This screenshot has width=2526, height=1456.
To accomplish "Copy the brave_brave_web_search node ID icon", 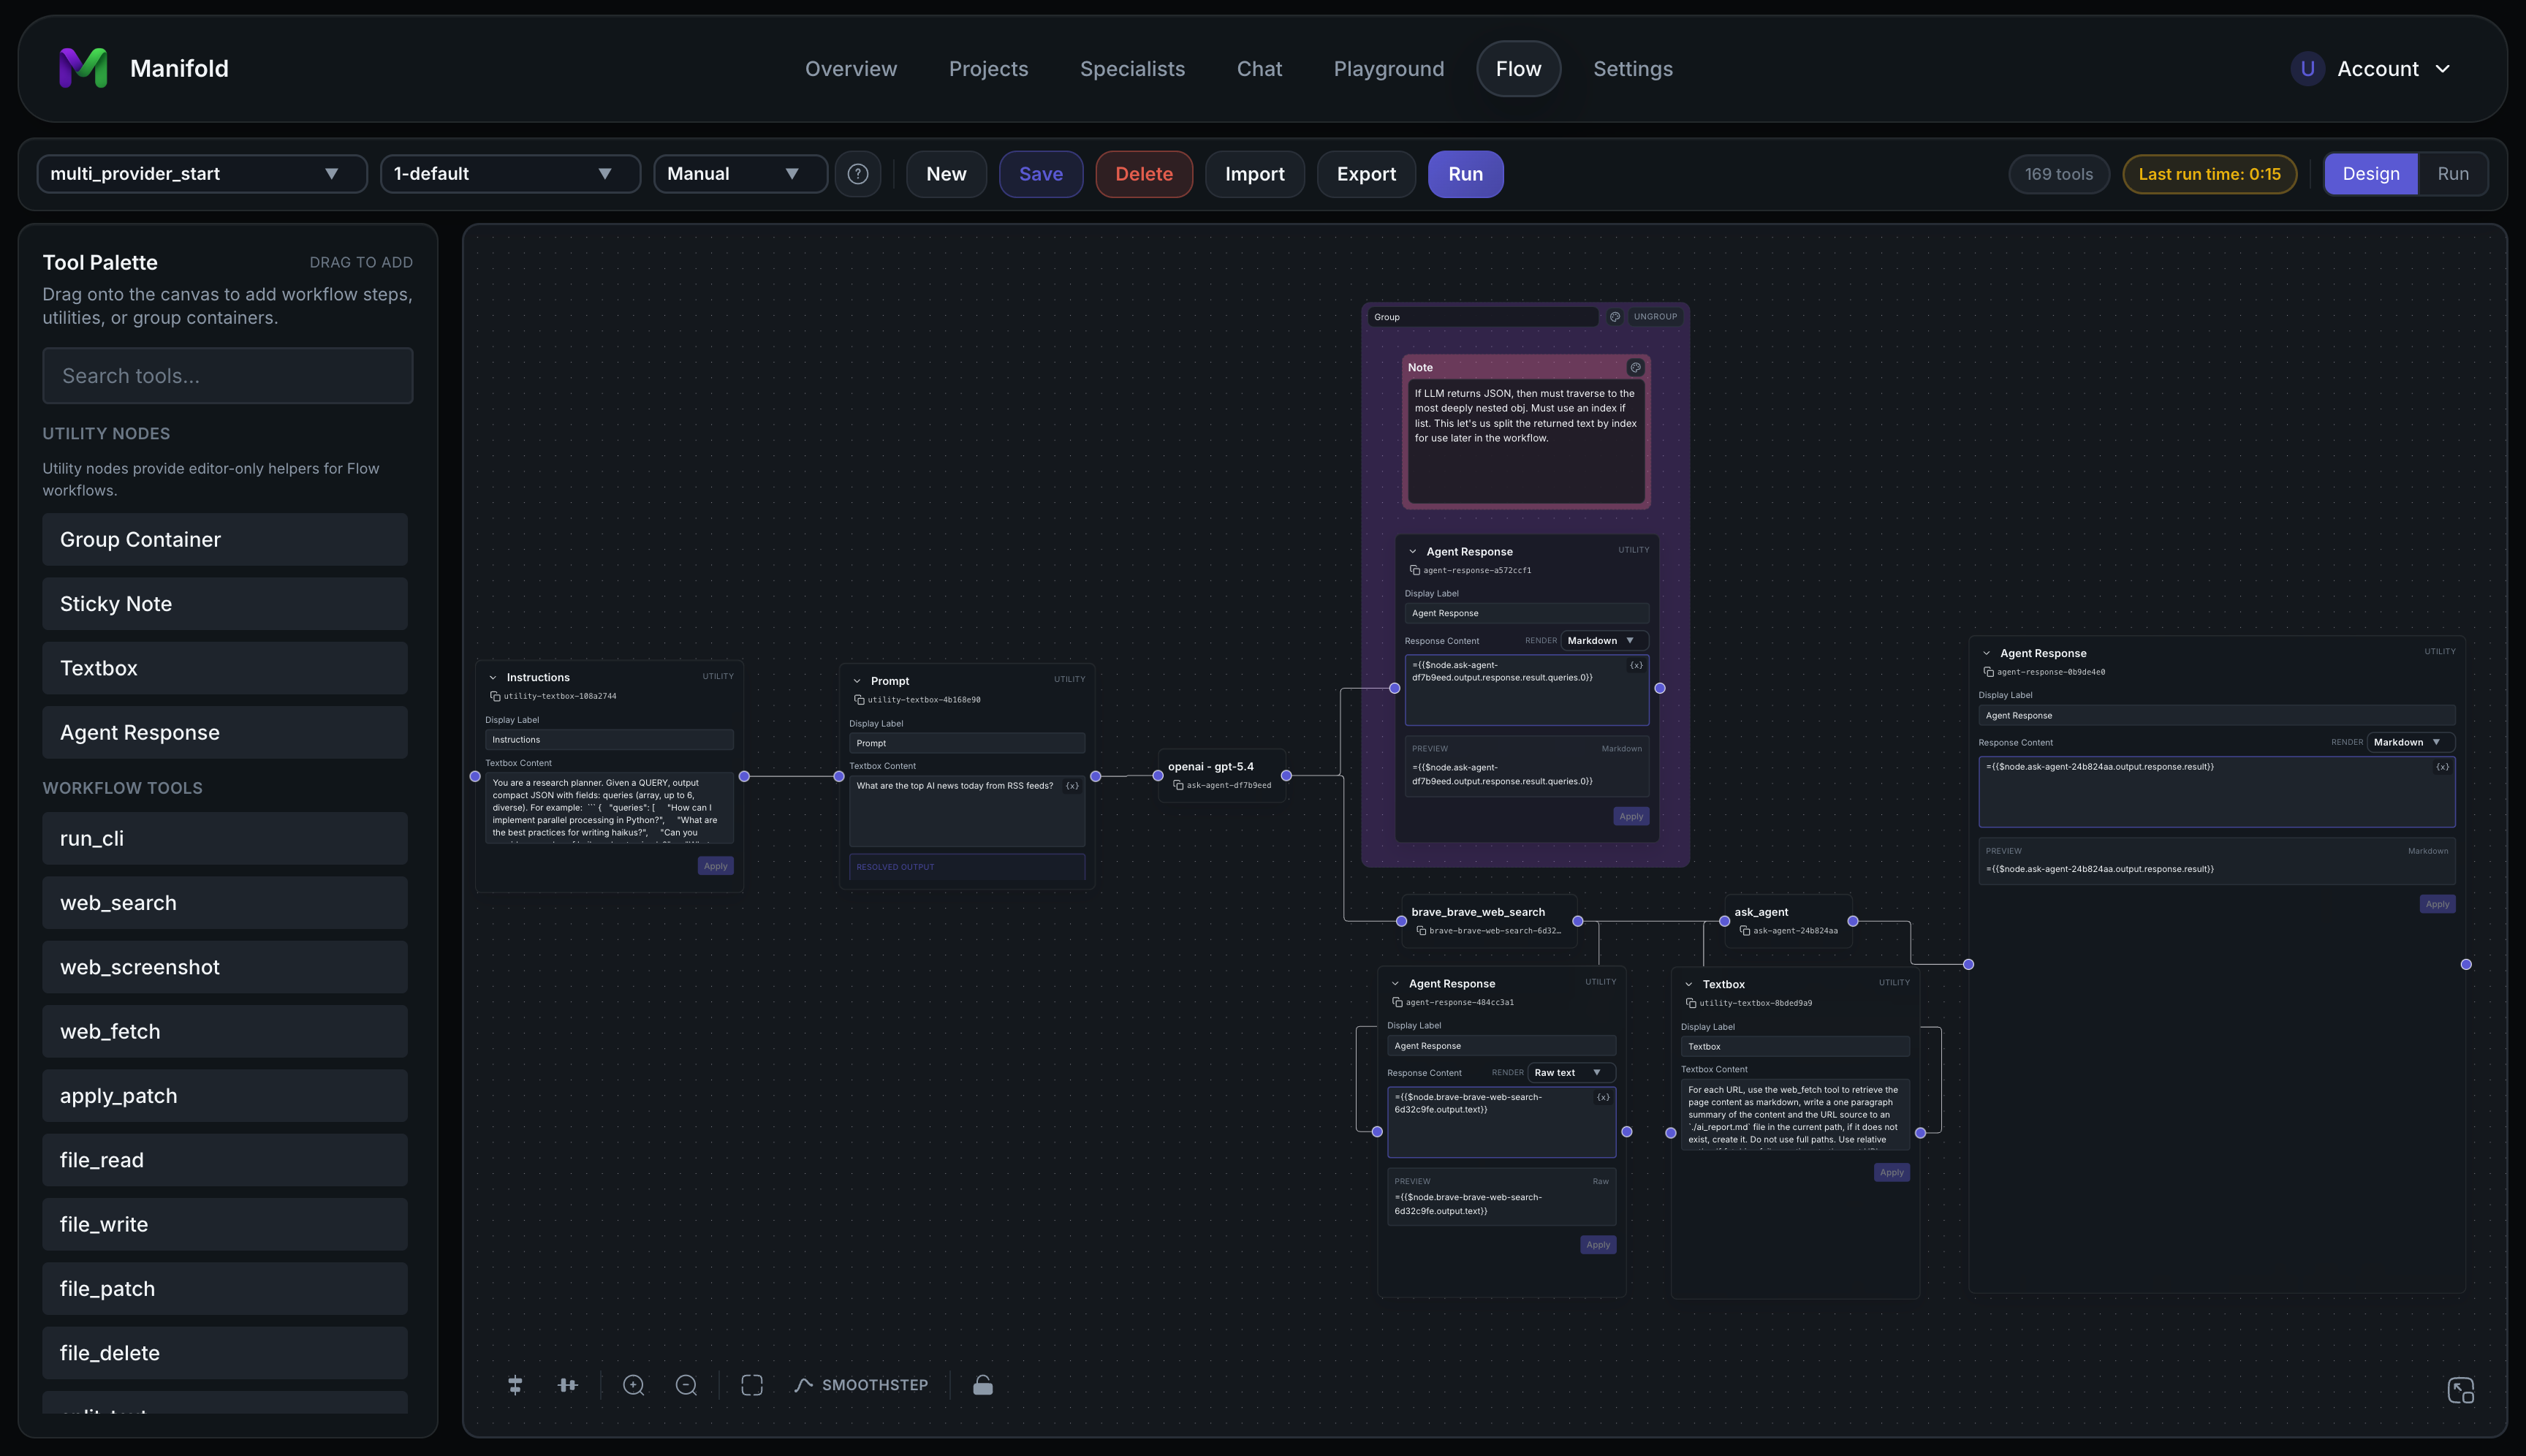I will [x=1421, y=931].
